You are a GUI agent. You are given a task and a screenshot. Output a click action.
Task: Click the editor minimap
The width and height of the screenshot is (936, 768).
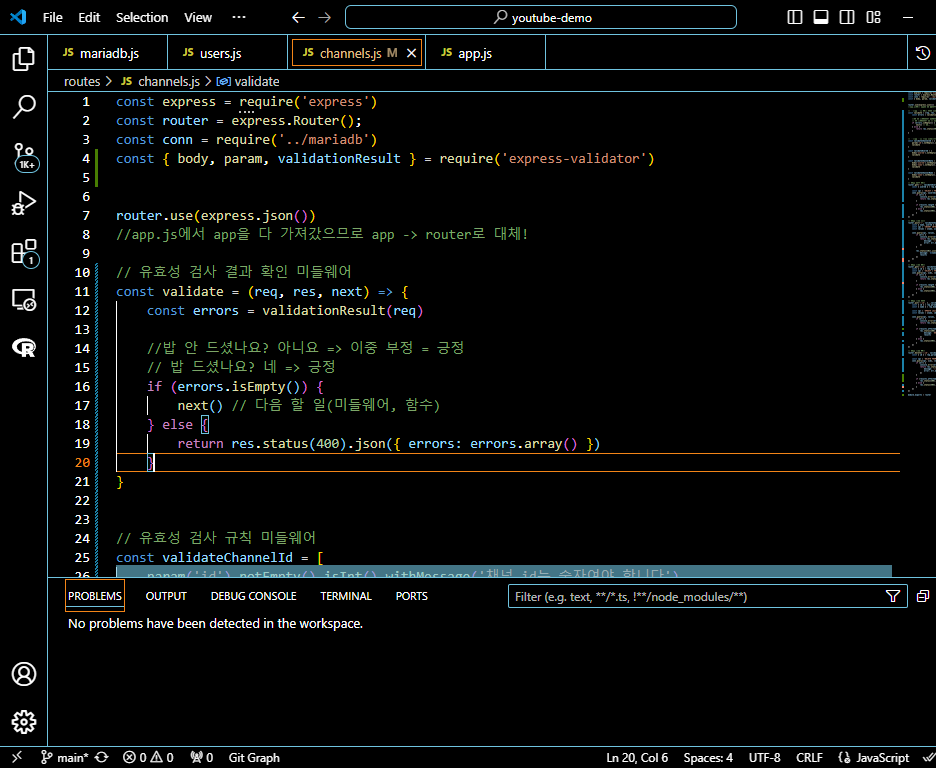coord(920,245)
